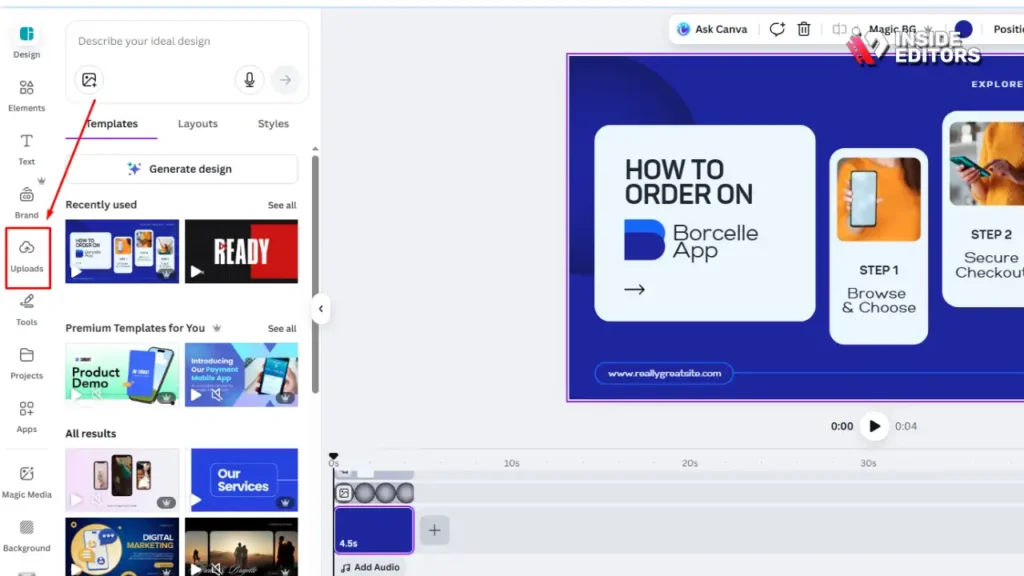Switch to the Styles tab
The width and height of the screenshot is (1024, 576).
point(273,123)
